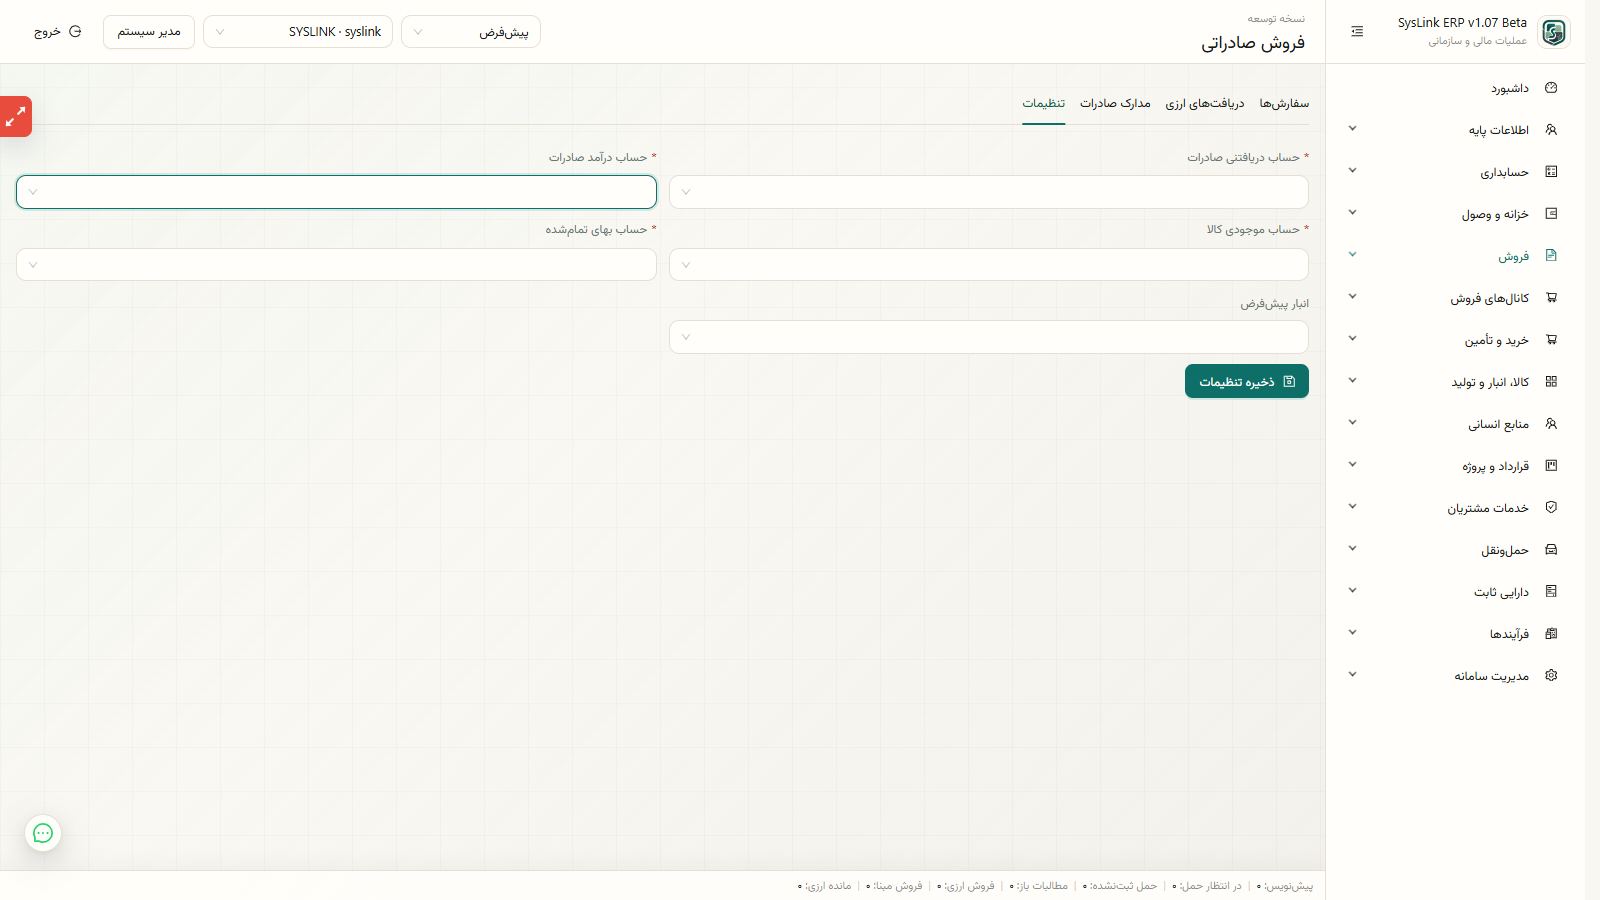Click the فروش document icon
Screen dimensions: 1600x900
pyautogui.click(x=1551, y=256)
